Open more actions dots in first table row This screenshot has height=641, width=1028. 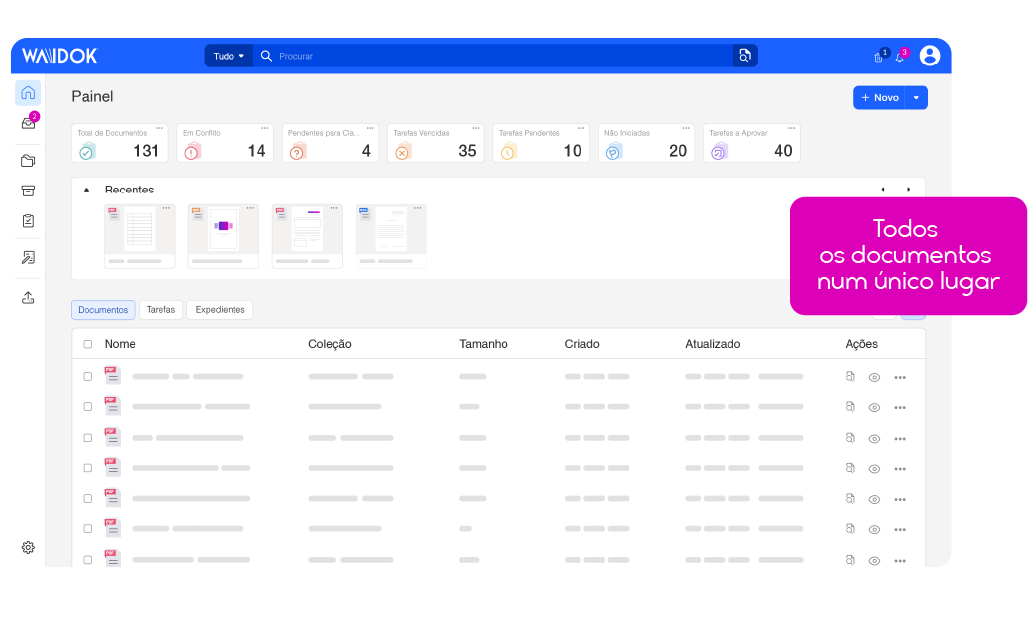tap(900, 378)
